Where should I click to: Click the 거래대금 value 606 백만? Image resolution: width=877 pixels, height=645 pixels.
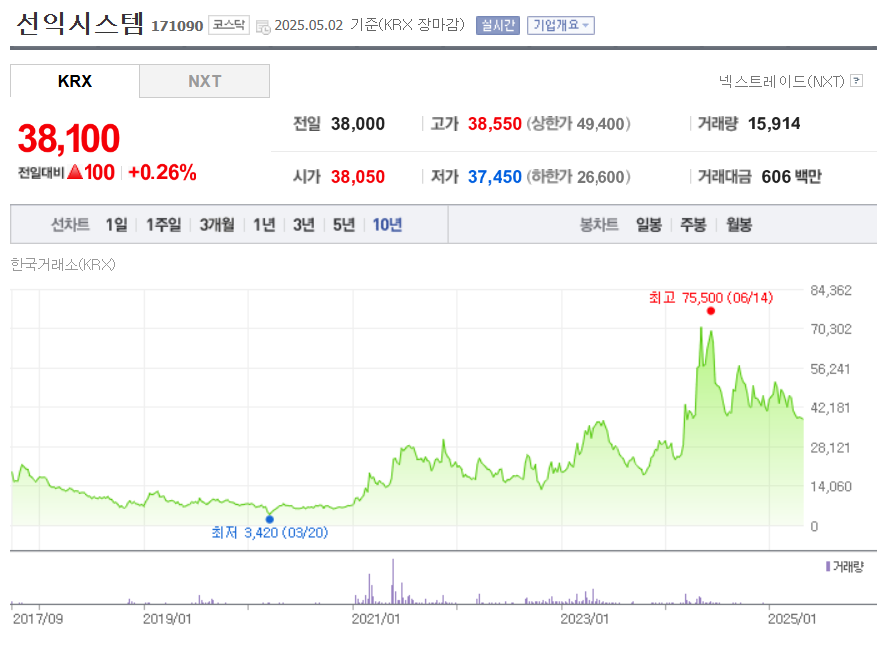(791, 177)
